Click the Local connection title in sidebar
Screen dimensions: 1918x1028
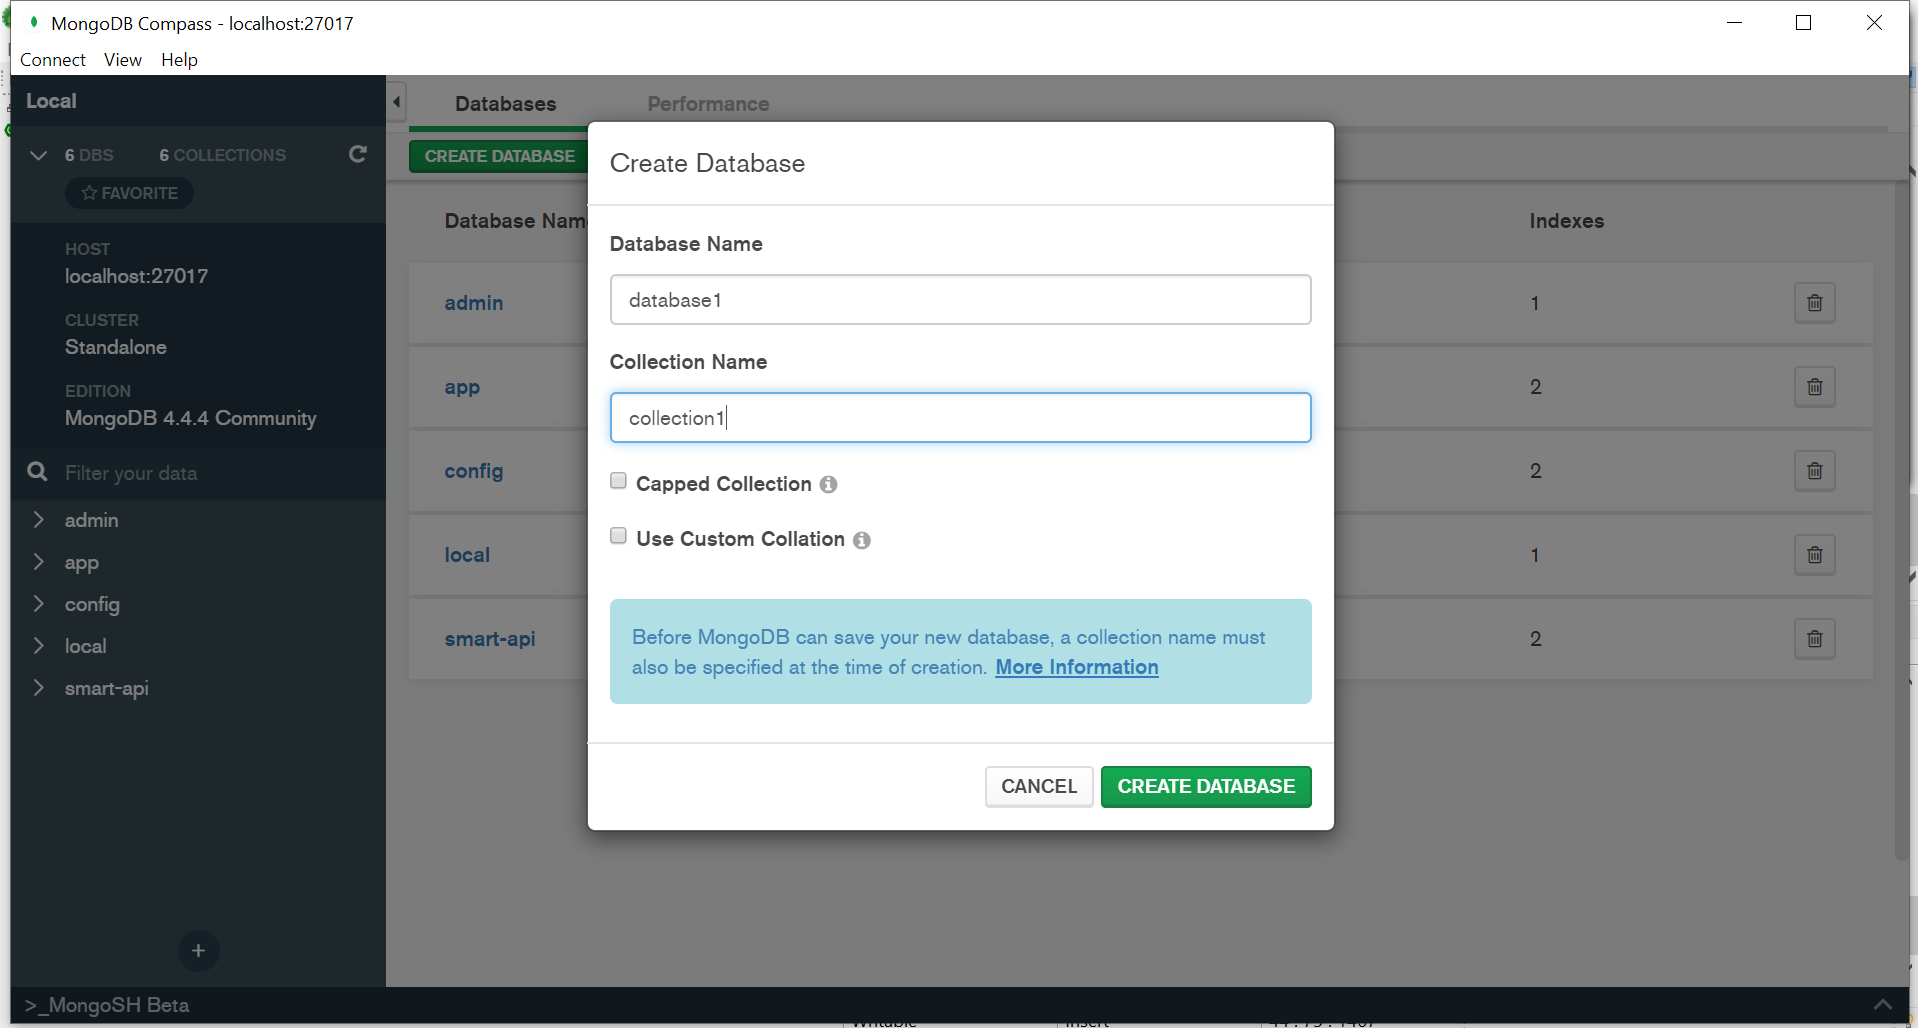coord(51,101)
